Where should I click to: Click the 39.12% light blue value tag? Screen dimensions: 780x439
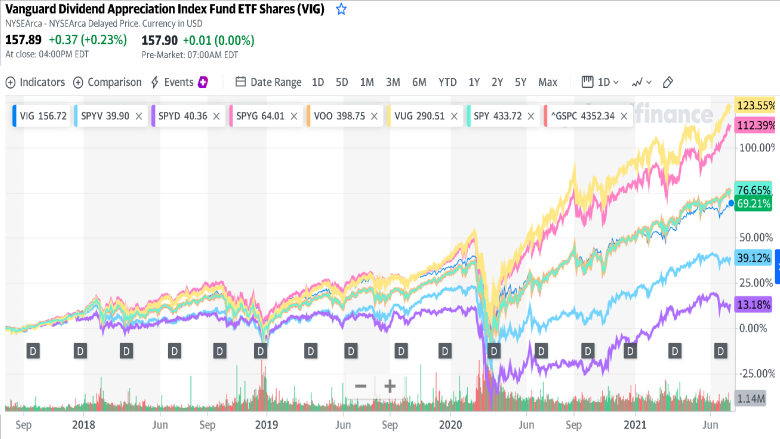(x=753, y=258)
